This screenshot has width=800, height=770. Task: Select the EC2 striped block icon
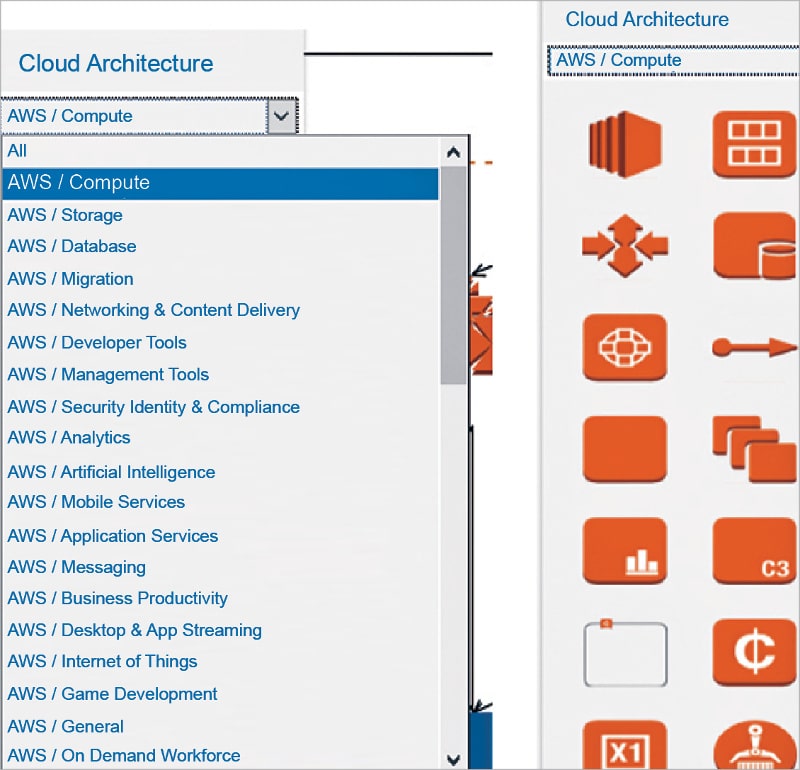tap(624, 145)
